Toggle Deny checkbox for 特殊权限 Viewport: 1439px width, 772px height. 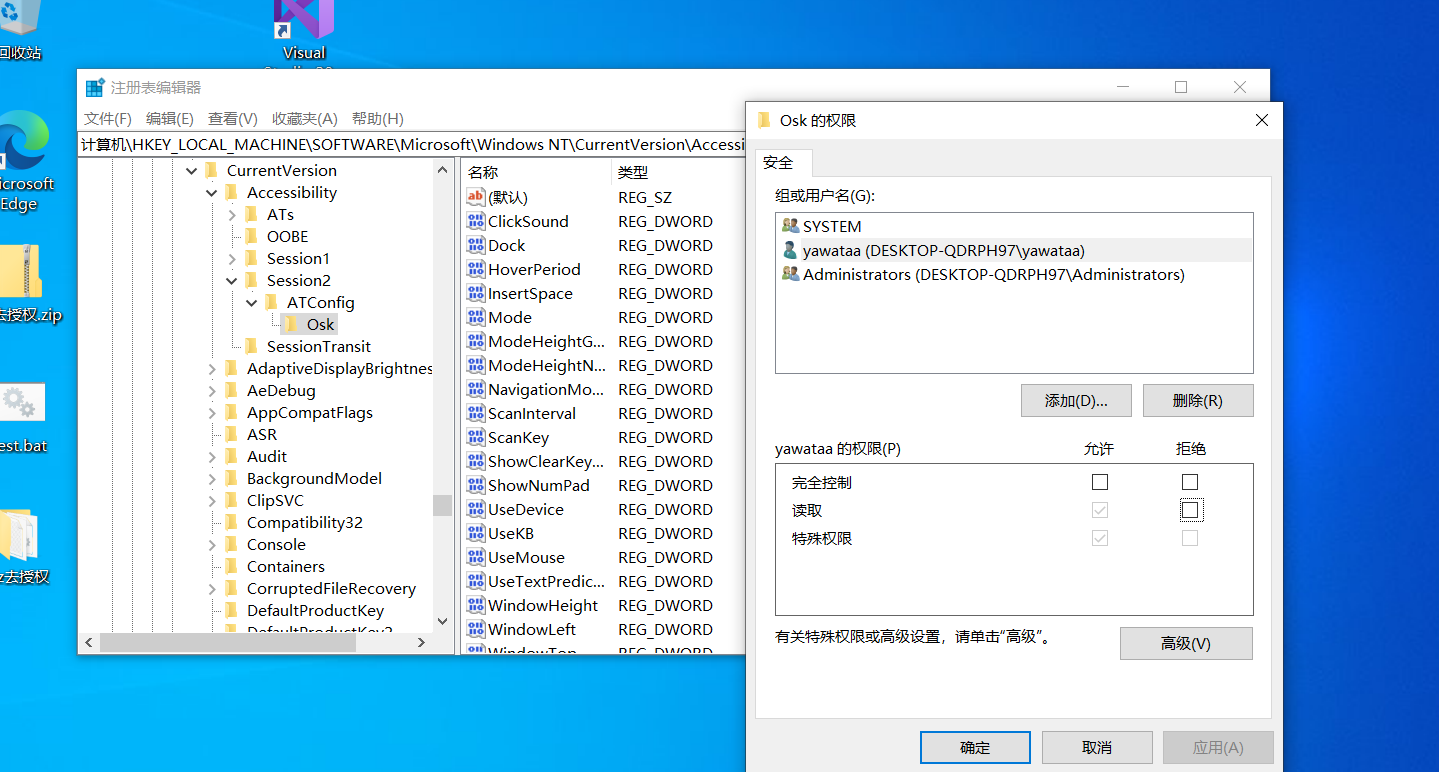(1189, 538)
